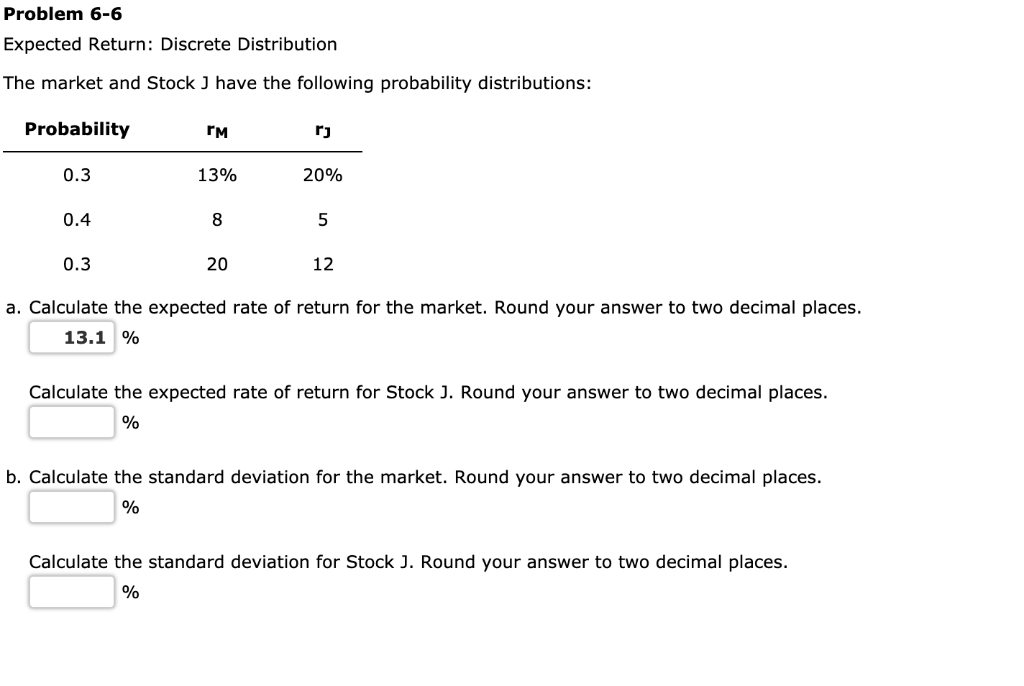Click the value 8 in the table
This screenshot has width=1024, height=686.
click(x=216, y=219)
